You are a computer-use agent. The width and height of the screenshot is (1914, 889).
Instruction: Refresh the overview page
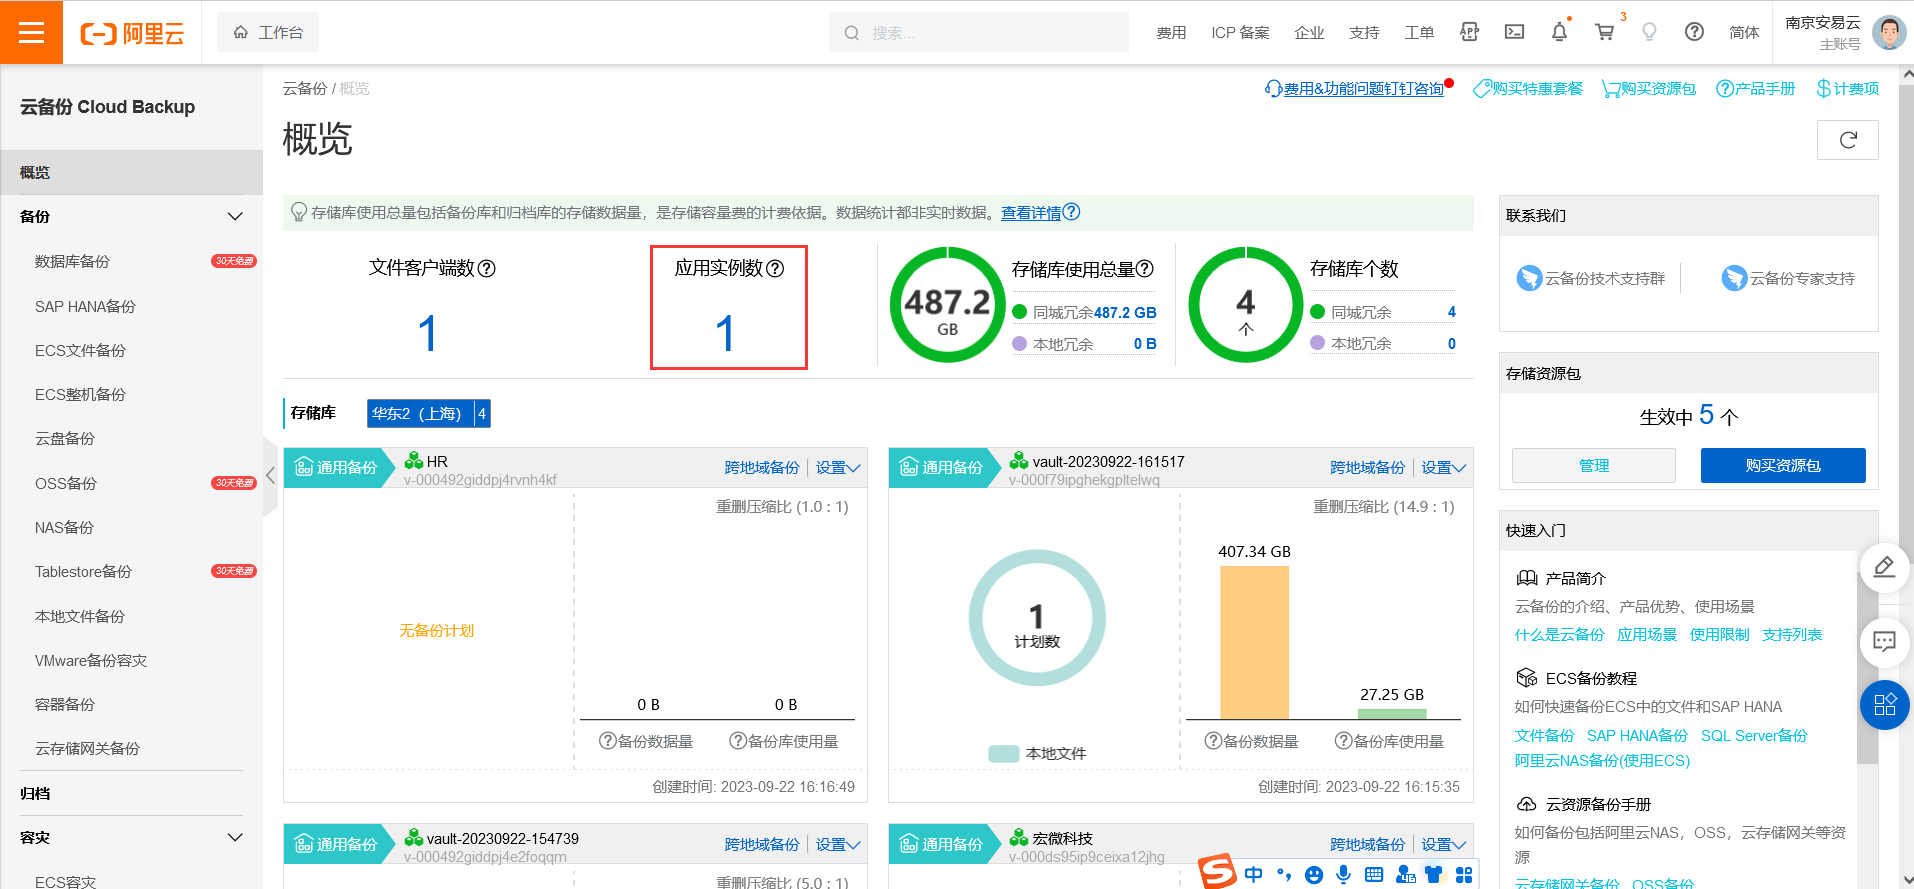click(x=1847, y=140)
